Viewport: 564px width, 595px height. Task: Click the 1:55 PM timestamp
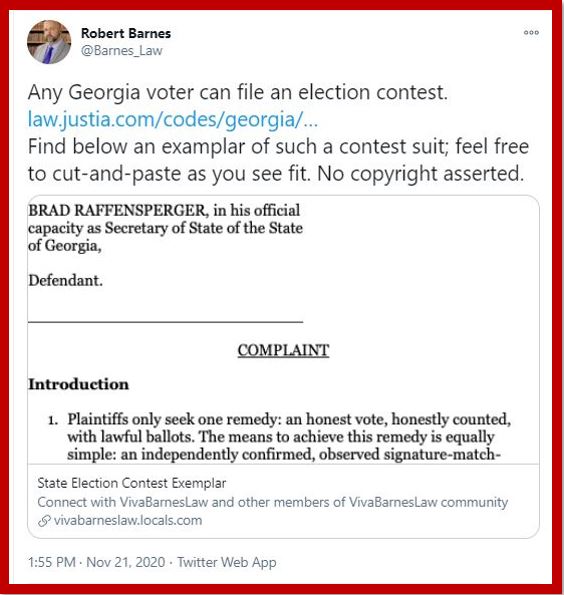[x=52, y=562]
